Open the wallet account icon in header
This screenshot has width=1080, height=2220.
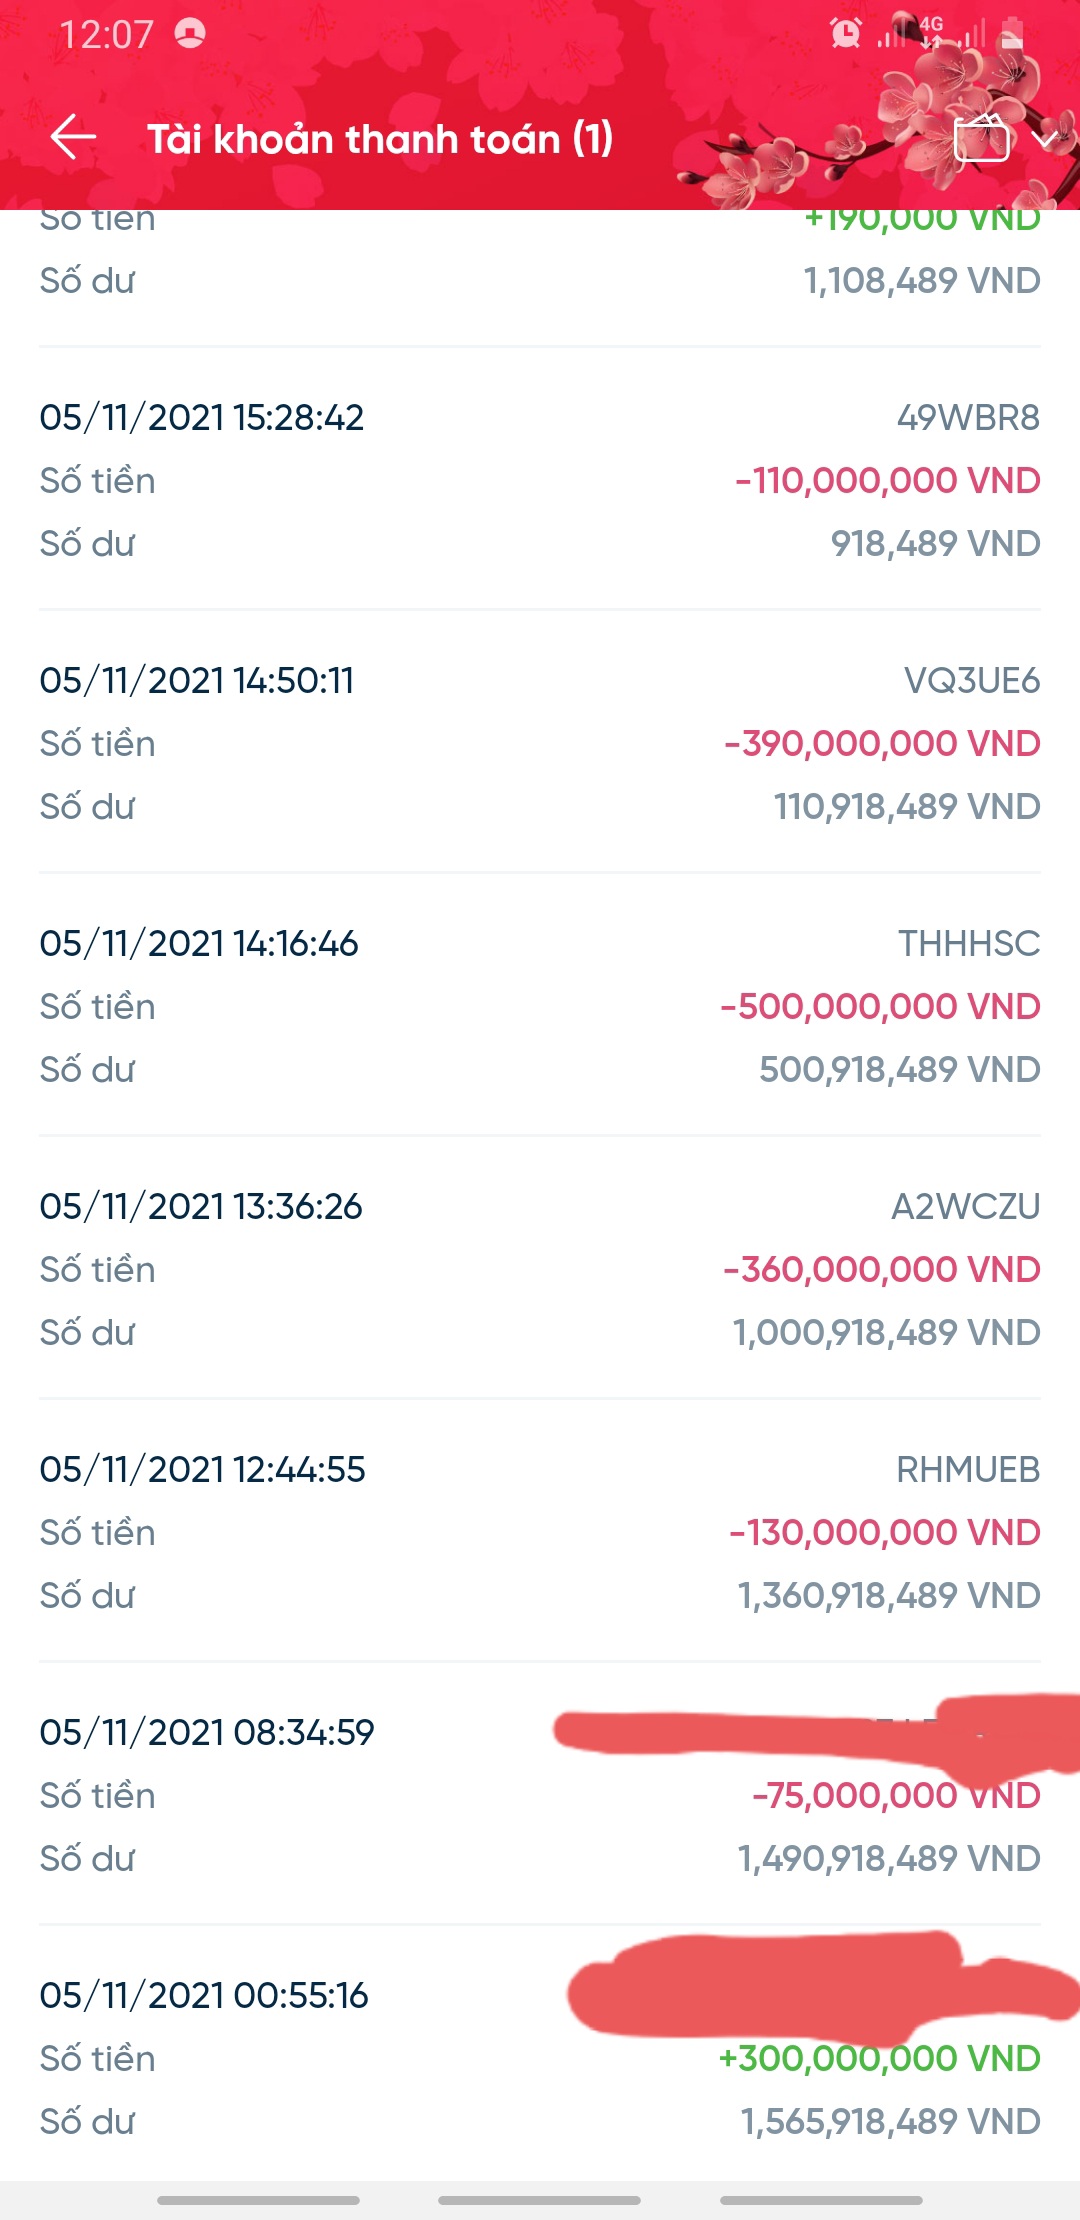click(x=981, y=138)
